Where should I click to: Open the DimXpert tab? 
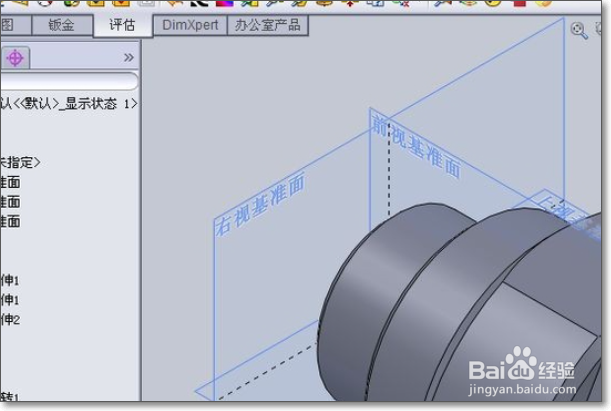click(190, 25)
